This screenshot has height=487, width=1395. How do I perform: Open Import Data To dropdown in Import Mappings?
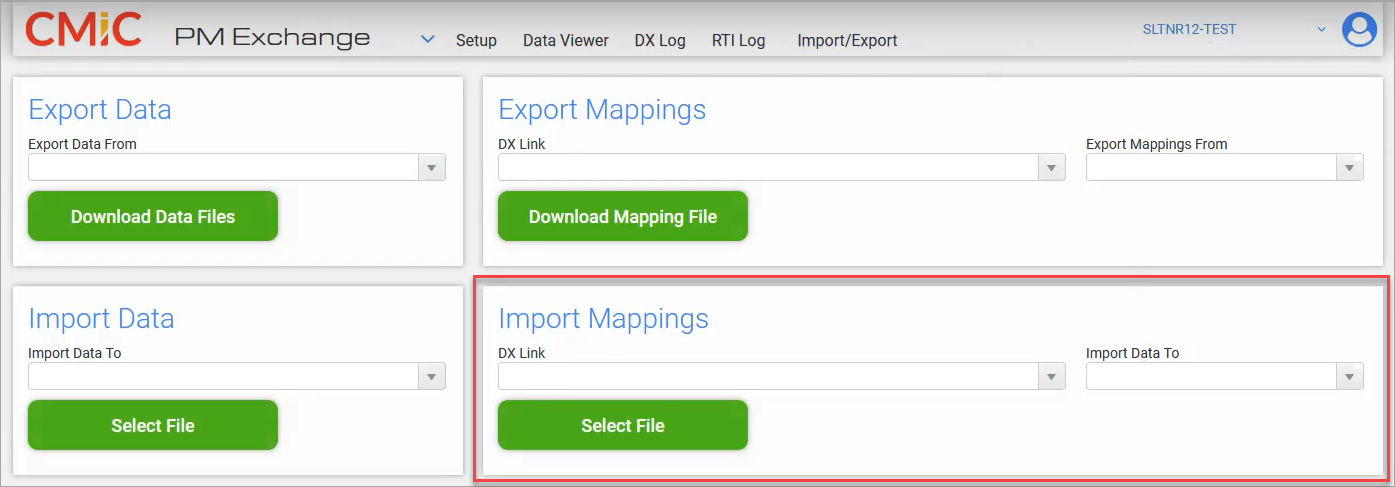(x=1350, y=377)
